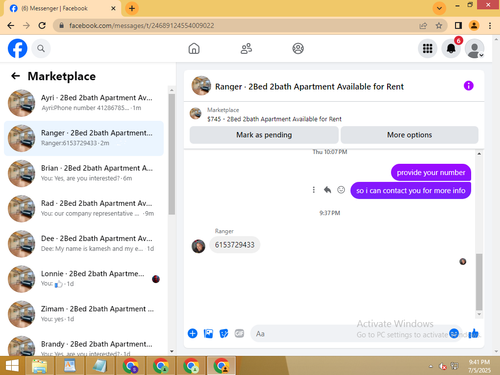Viewport: 500px width, 375px height.
Task: Click chat scrollbar up arrow
Action: pos(479,154)
